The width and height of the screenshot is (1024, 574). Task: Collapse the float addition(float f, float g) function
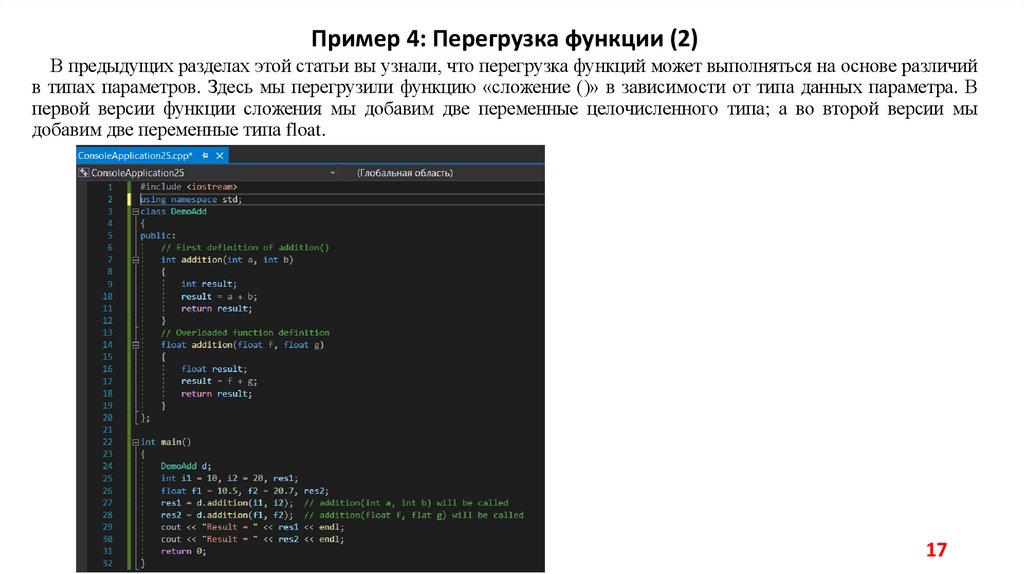tap(136, 345)
